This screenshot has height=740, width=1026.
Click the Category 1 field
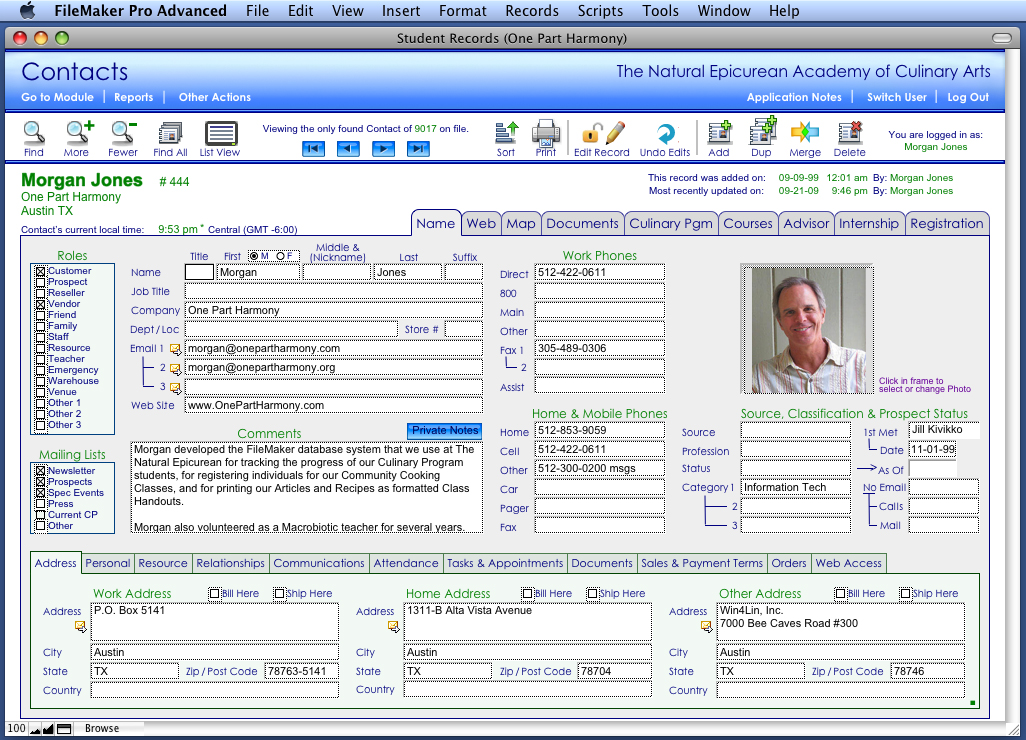(x=796, y=487)
